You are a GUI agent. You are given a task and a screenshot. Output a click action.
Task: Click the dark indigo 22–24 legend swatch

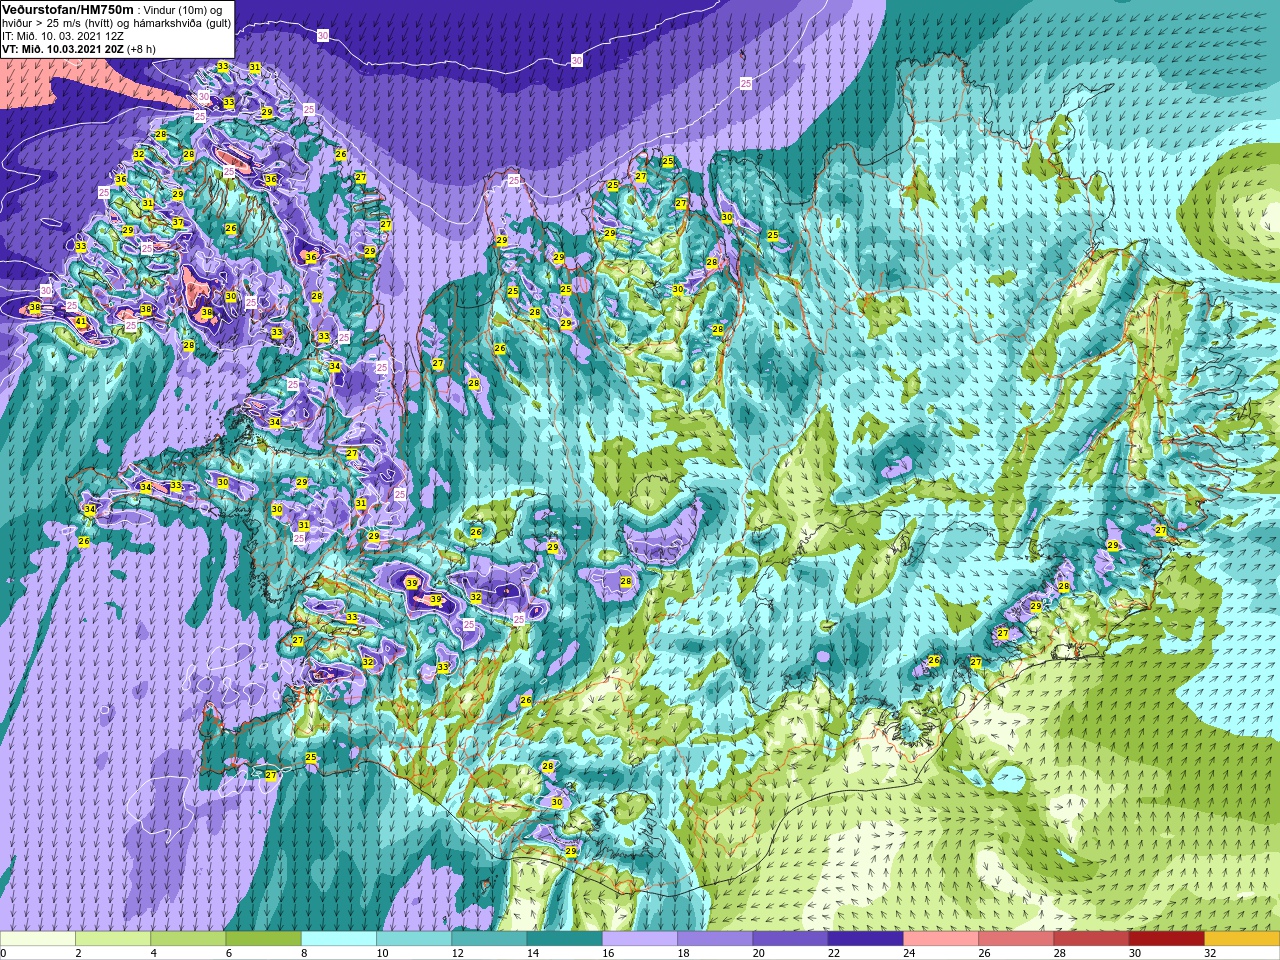click(x=865, y=939)
